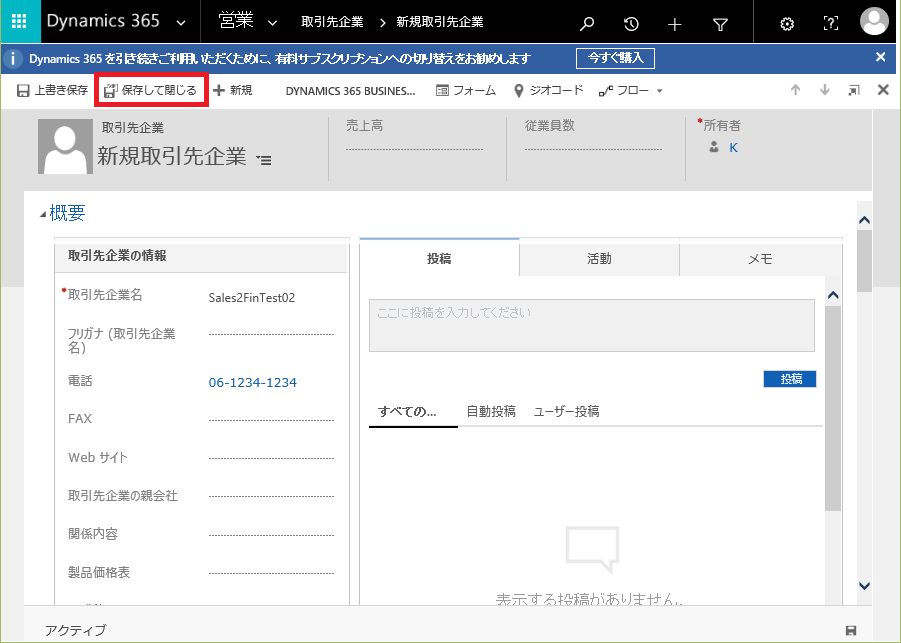The height and width of the screenshot is (643, 901).
Task: Click the form scrollbar up arrow
Action: (864, 220)
